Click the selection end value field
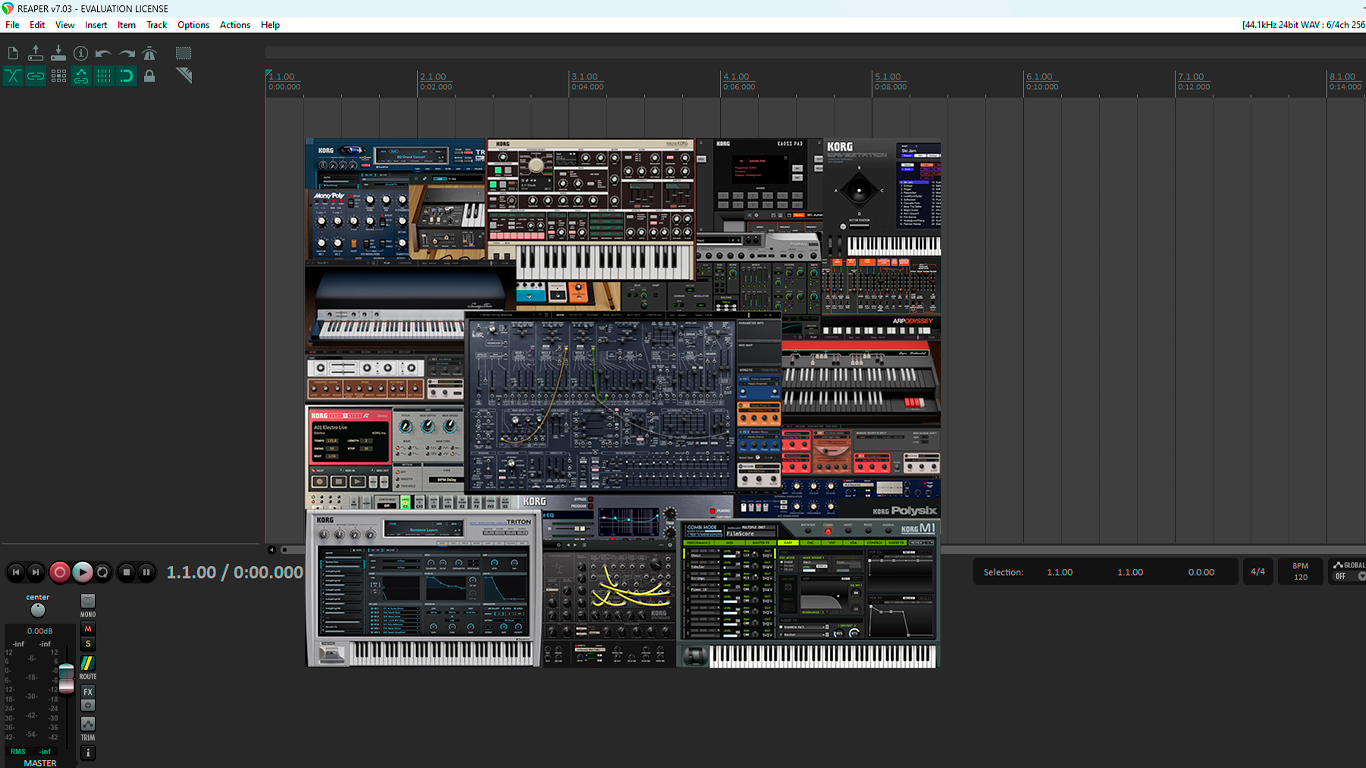This screenshot has height=768, width=1366. click(1130, 573)
